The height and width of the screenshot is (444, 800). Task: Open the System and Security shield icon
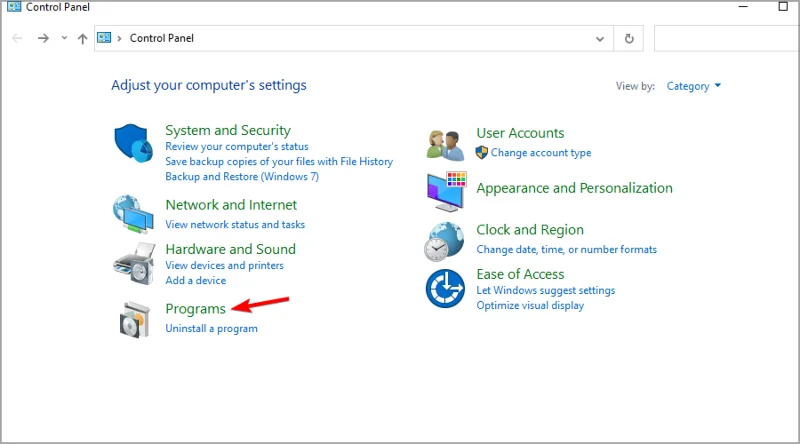coord(134,143)
